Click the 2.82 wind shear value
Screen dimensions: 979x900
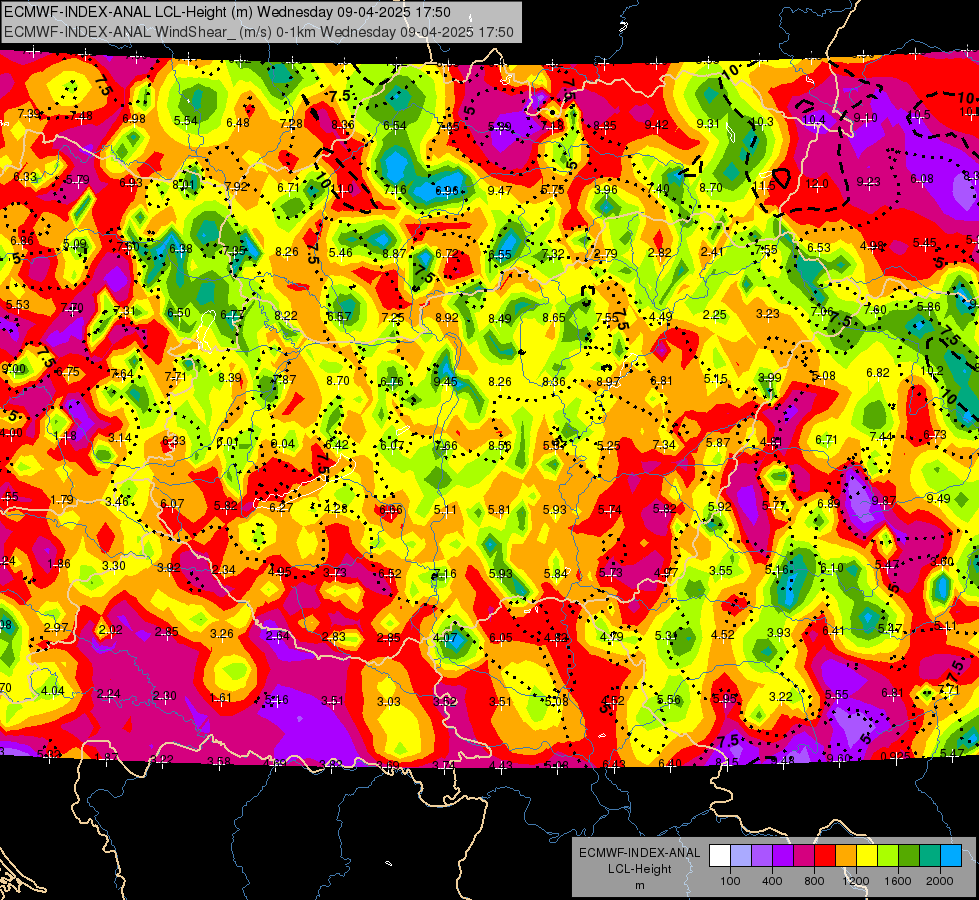coord(659,252)
